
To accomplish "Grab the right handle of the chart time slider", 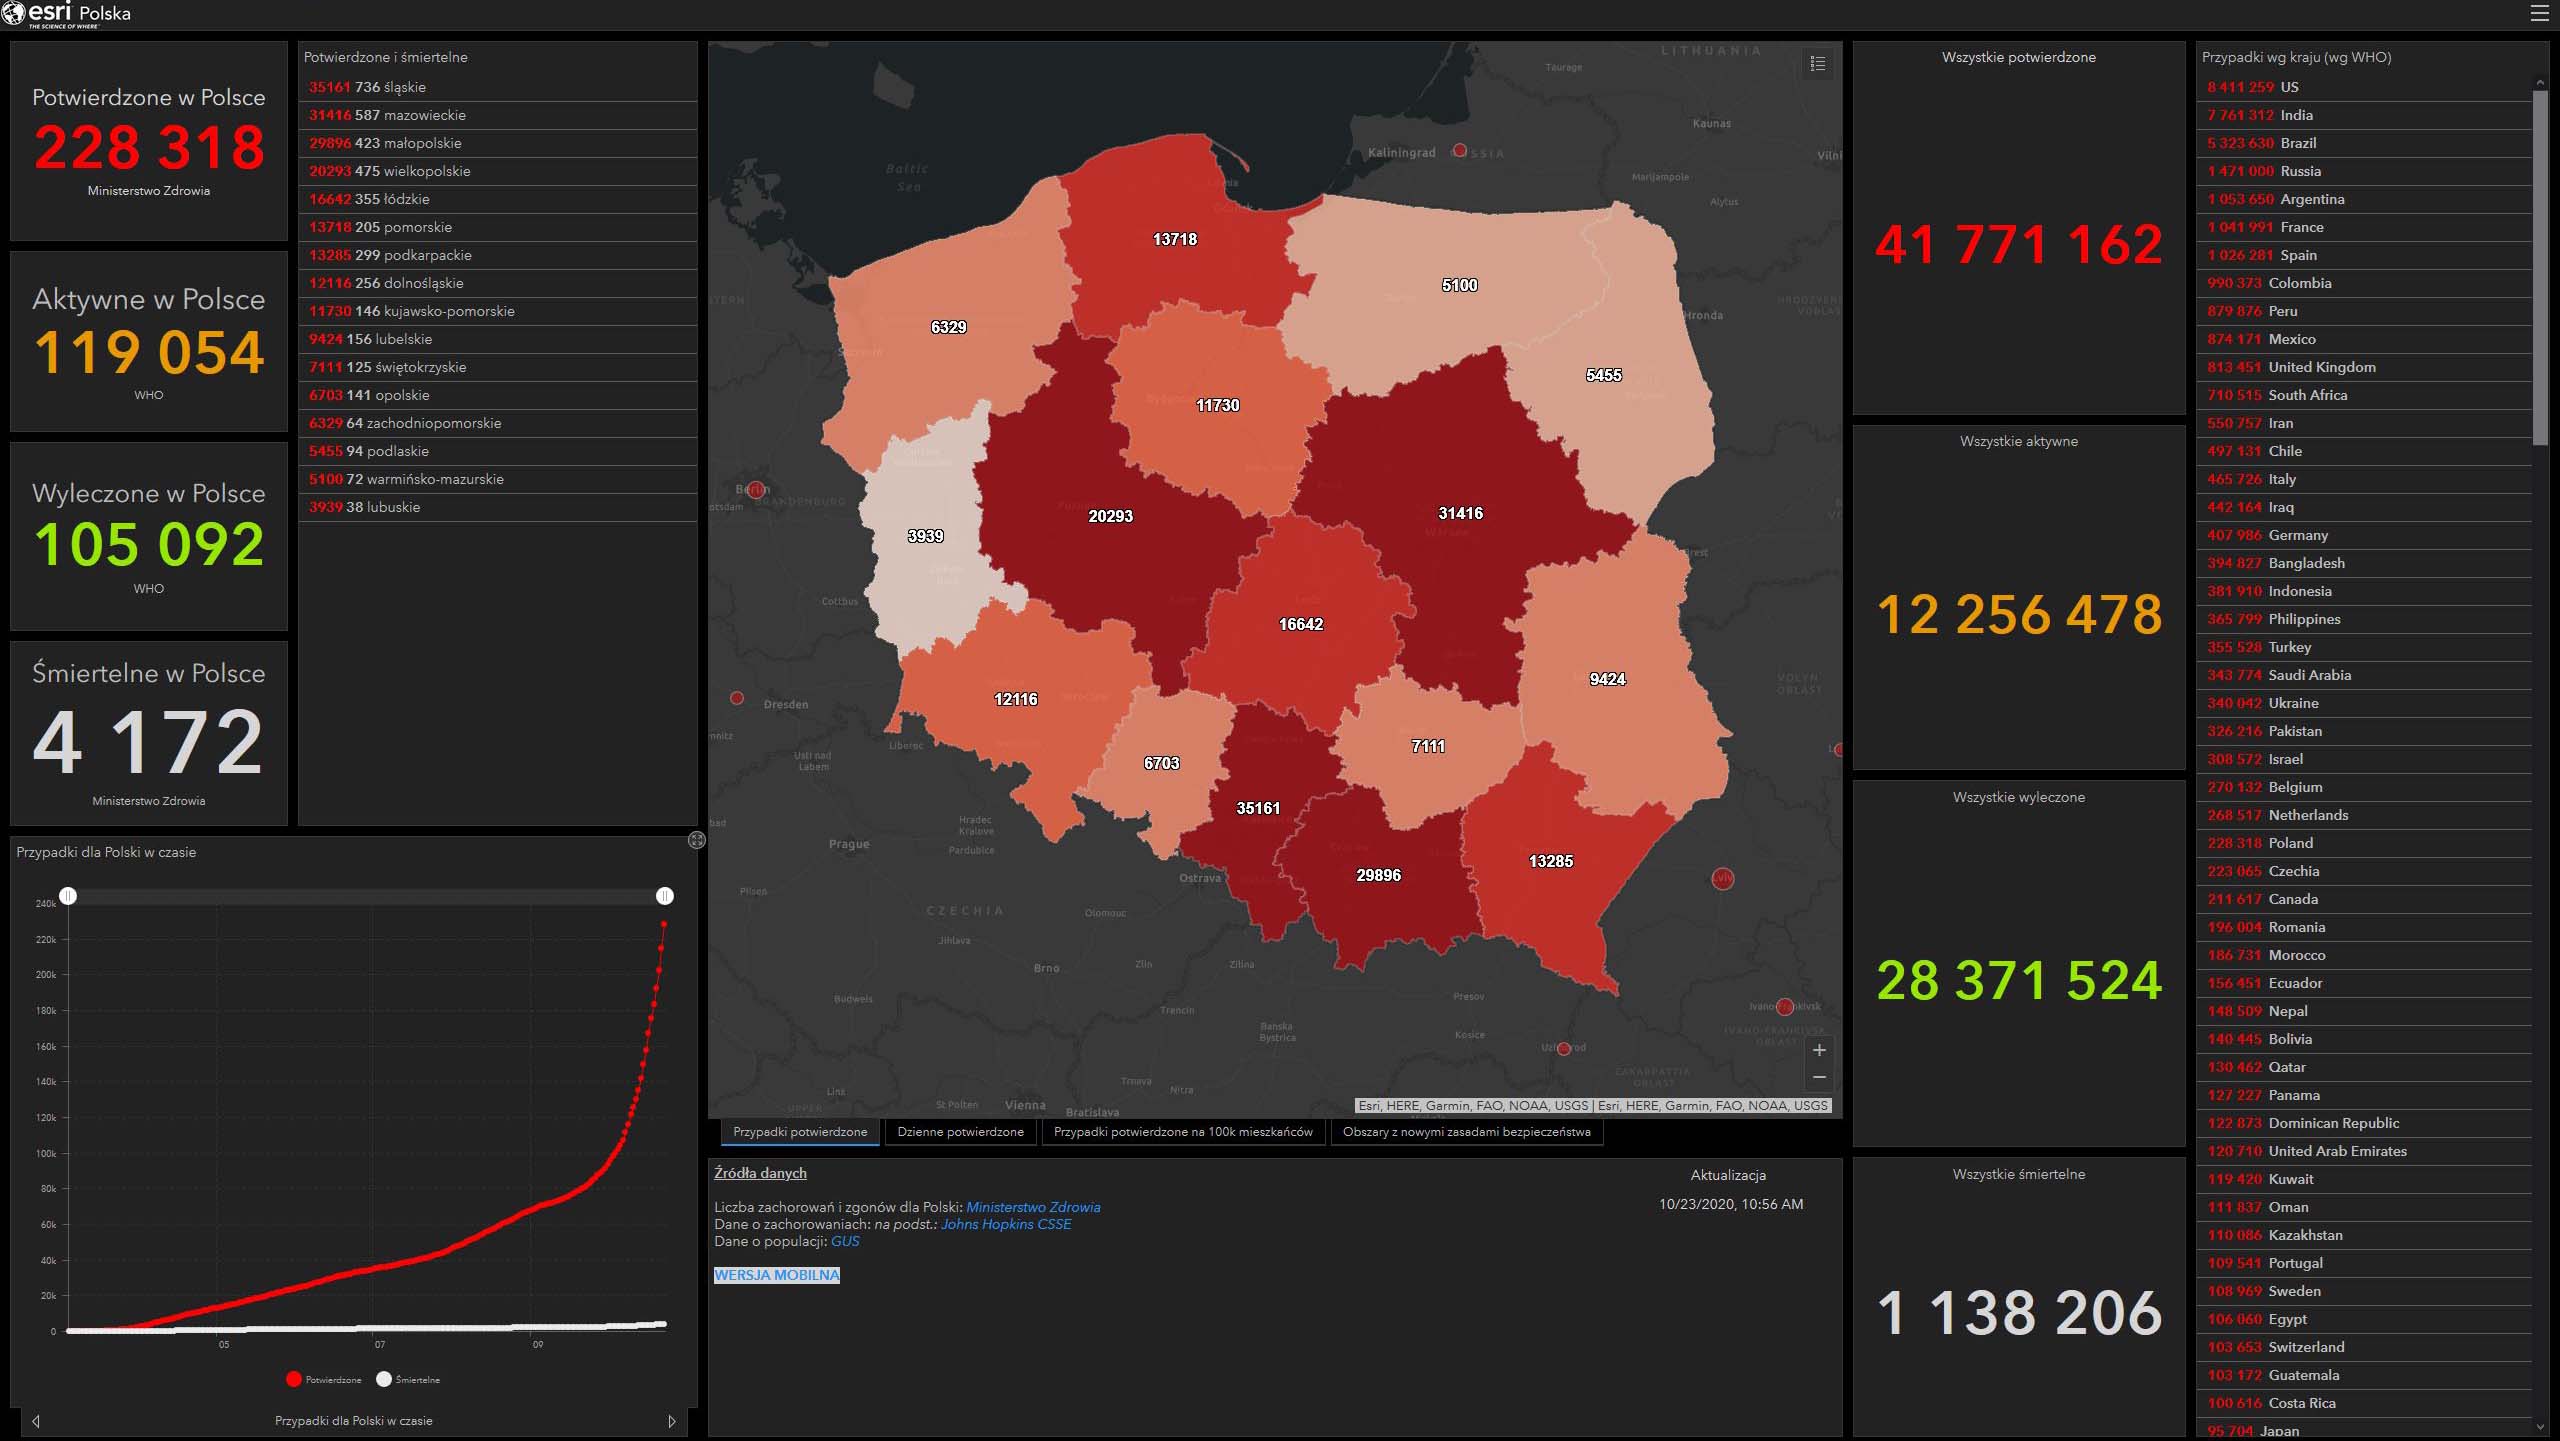I will (665, 896).
